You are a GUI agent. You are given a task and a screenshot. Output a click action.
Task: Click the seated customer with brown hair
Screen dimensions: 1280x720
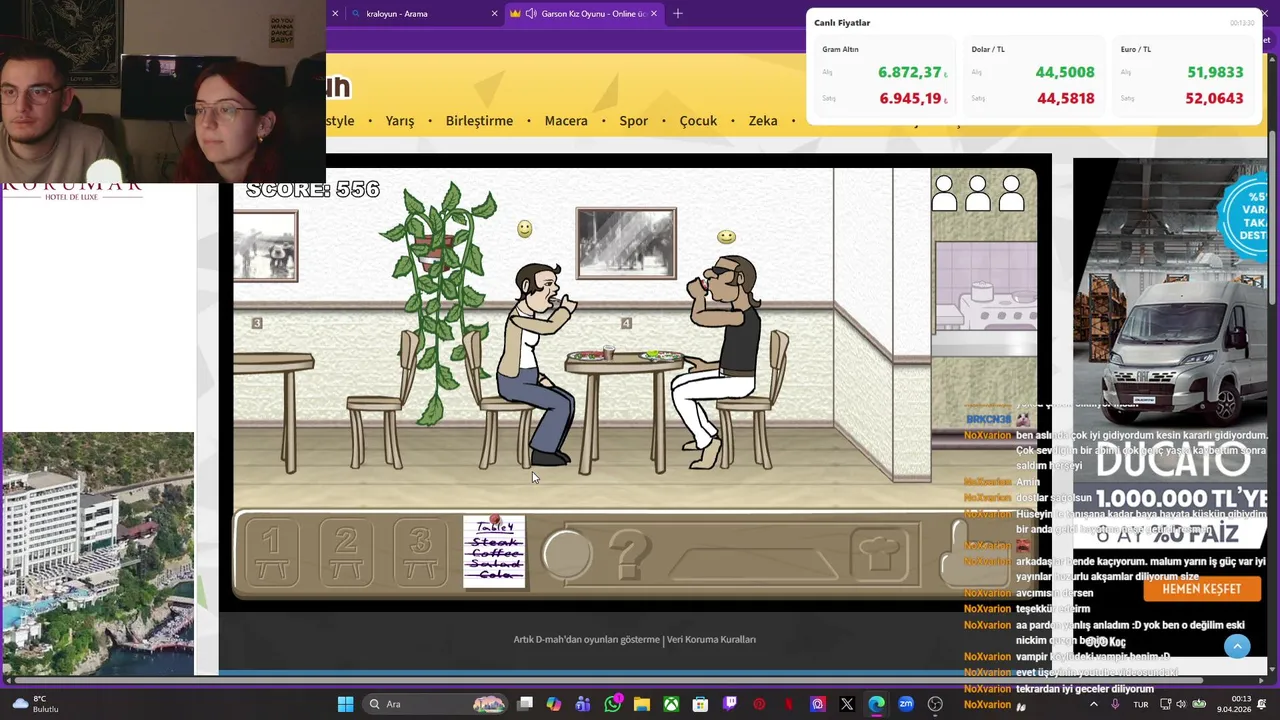(540, 365)
